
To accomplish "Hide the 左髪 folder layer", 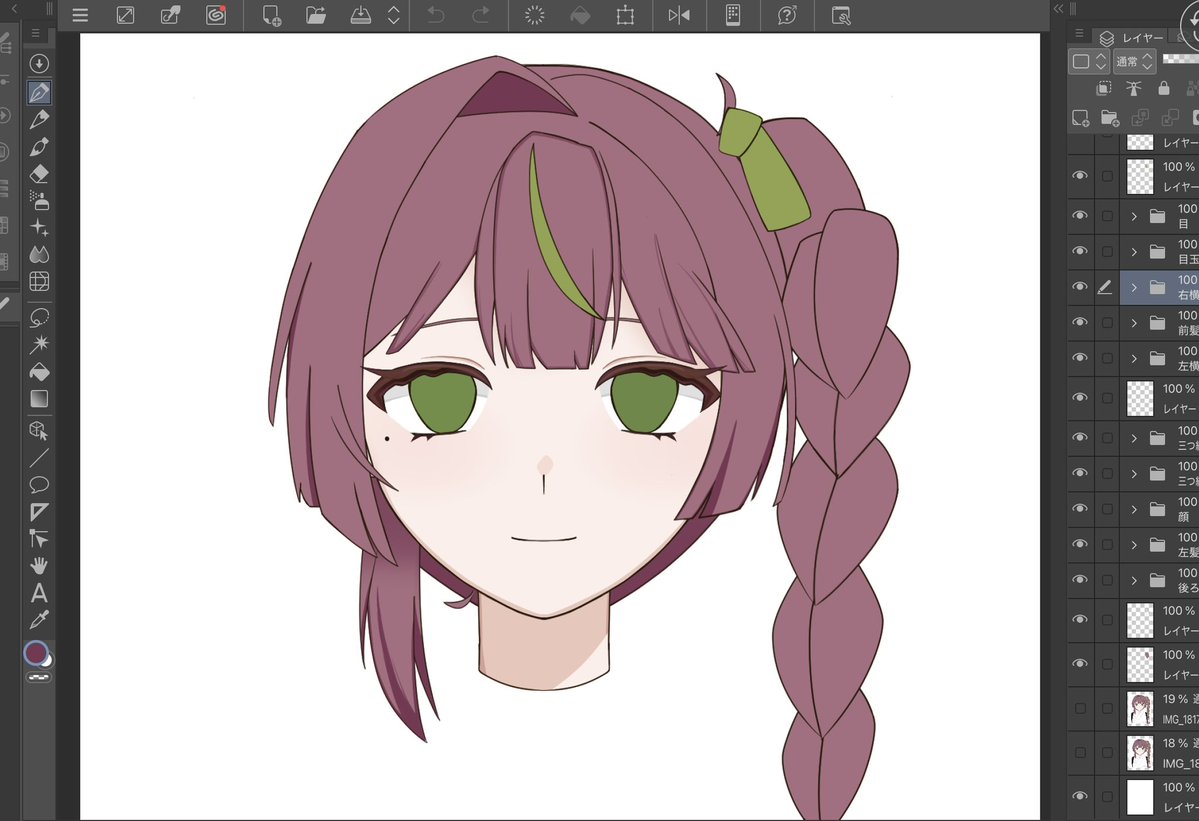I will click(1080, 544).
